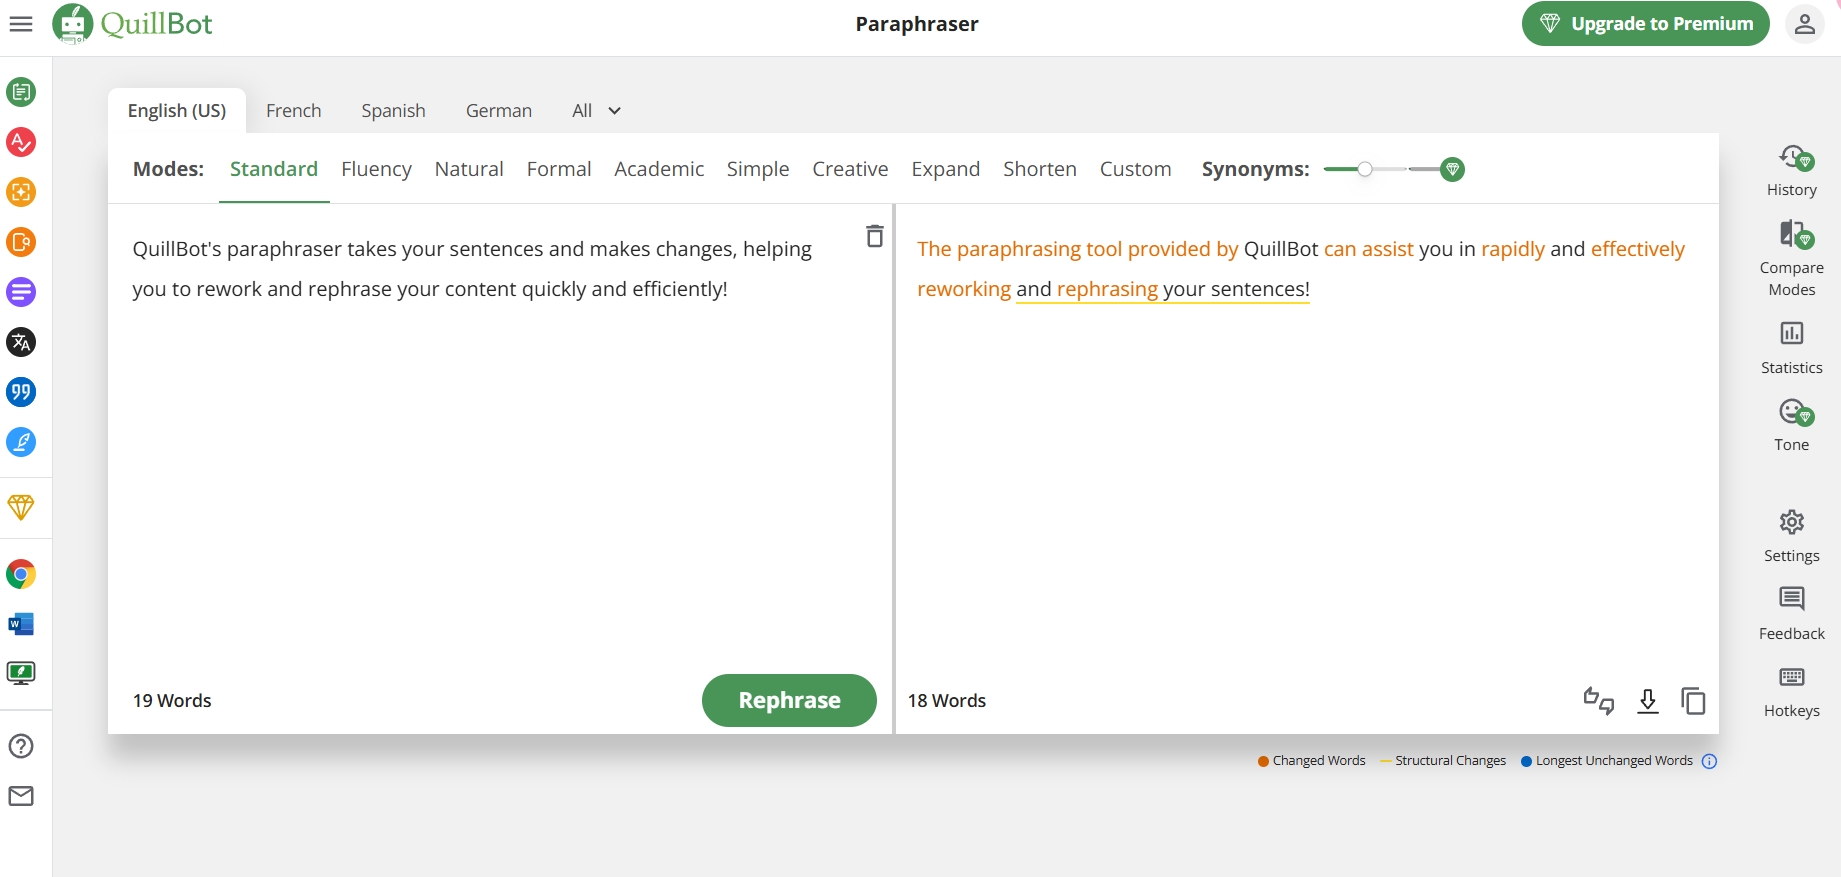Click the word 'rephrasing' in output

click(x=1107, y=289)
